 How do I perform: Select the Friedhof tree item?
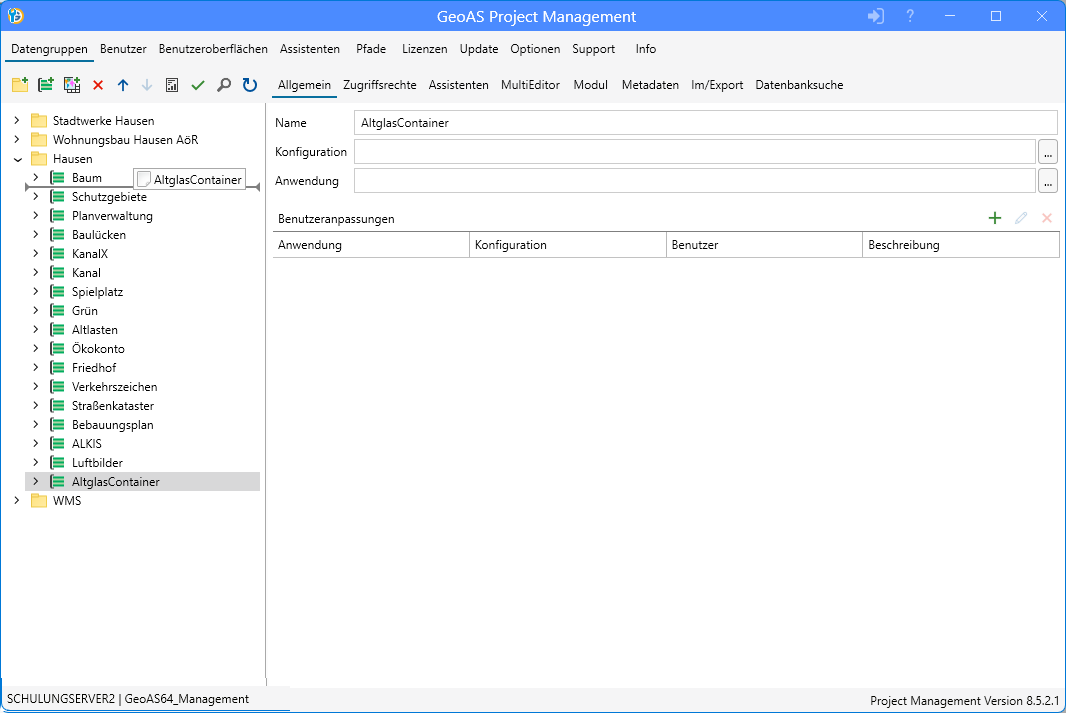point(94,368)
